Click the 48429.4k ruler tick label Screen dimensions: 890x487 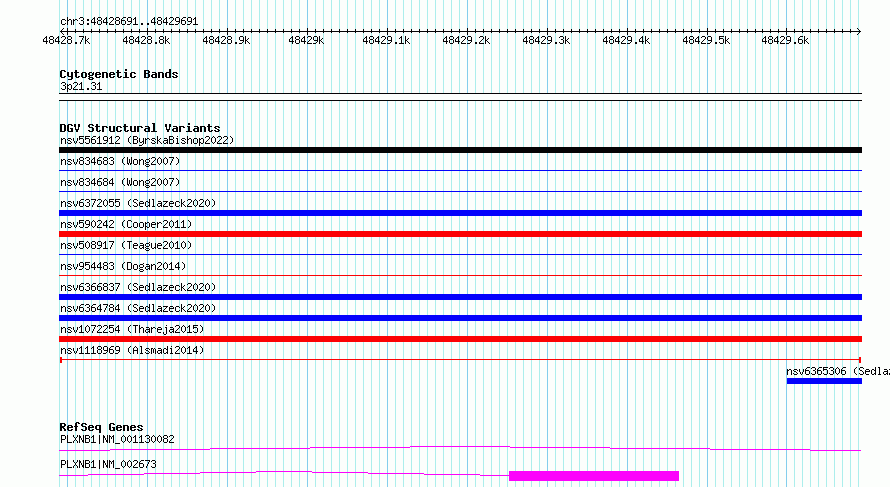tap(626, 40)
